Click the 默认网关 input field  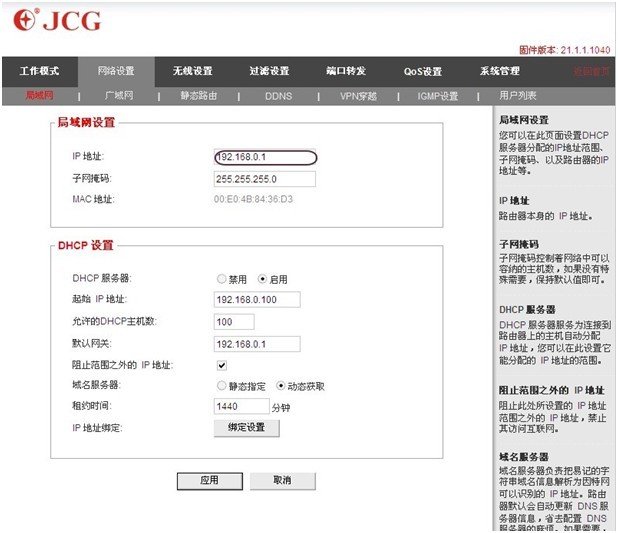pyautogui.click(x=257, y=344)
